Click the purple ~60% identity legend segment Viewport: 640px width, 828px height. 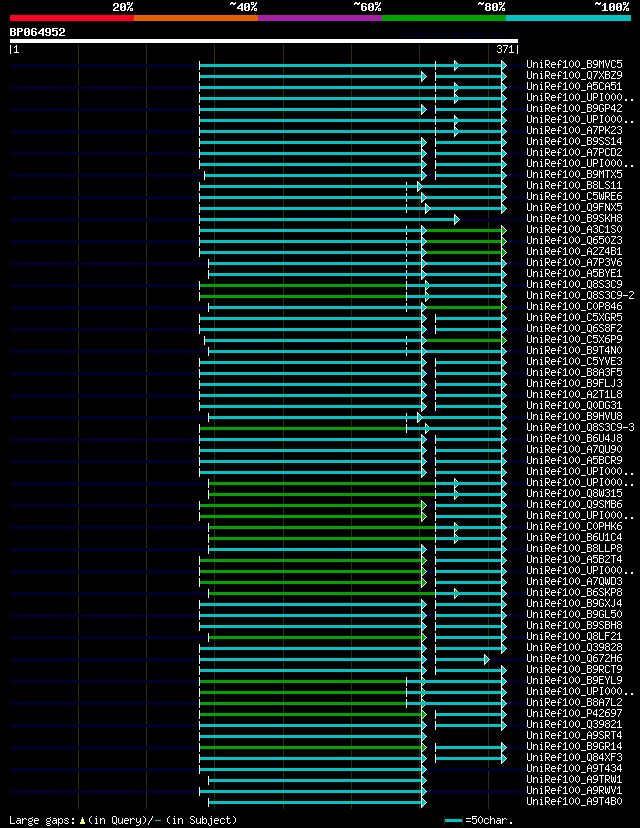coord(320,18)
